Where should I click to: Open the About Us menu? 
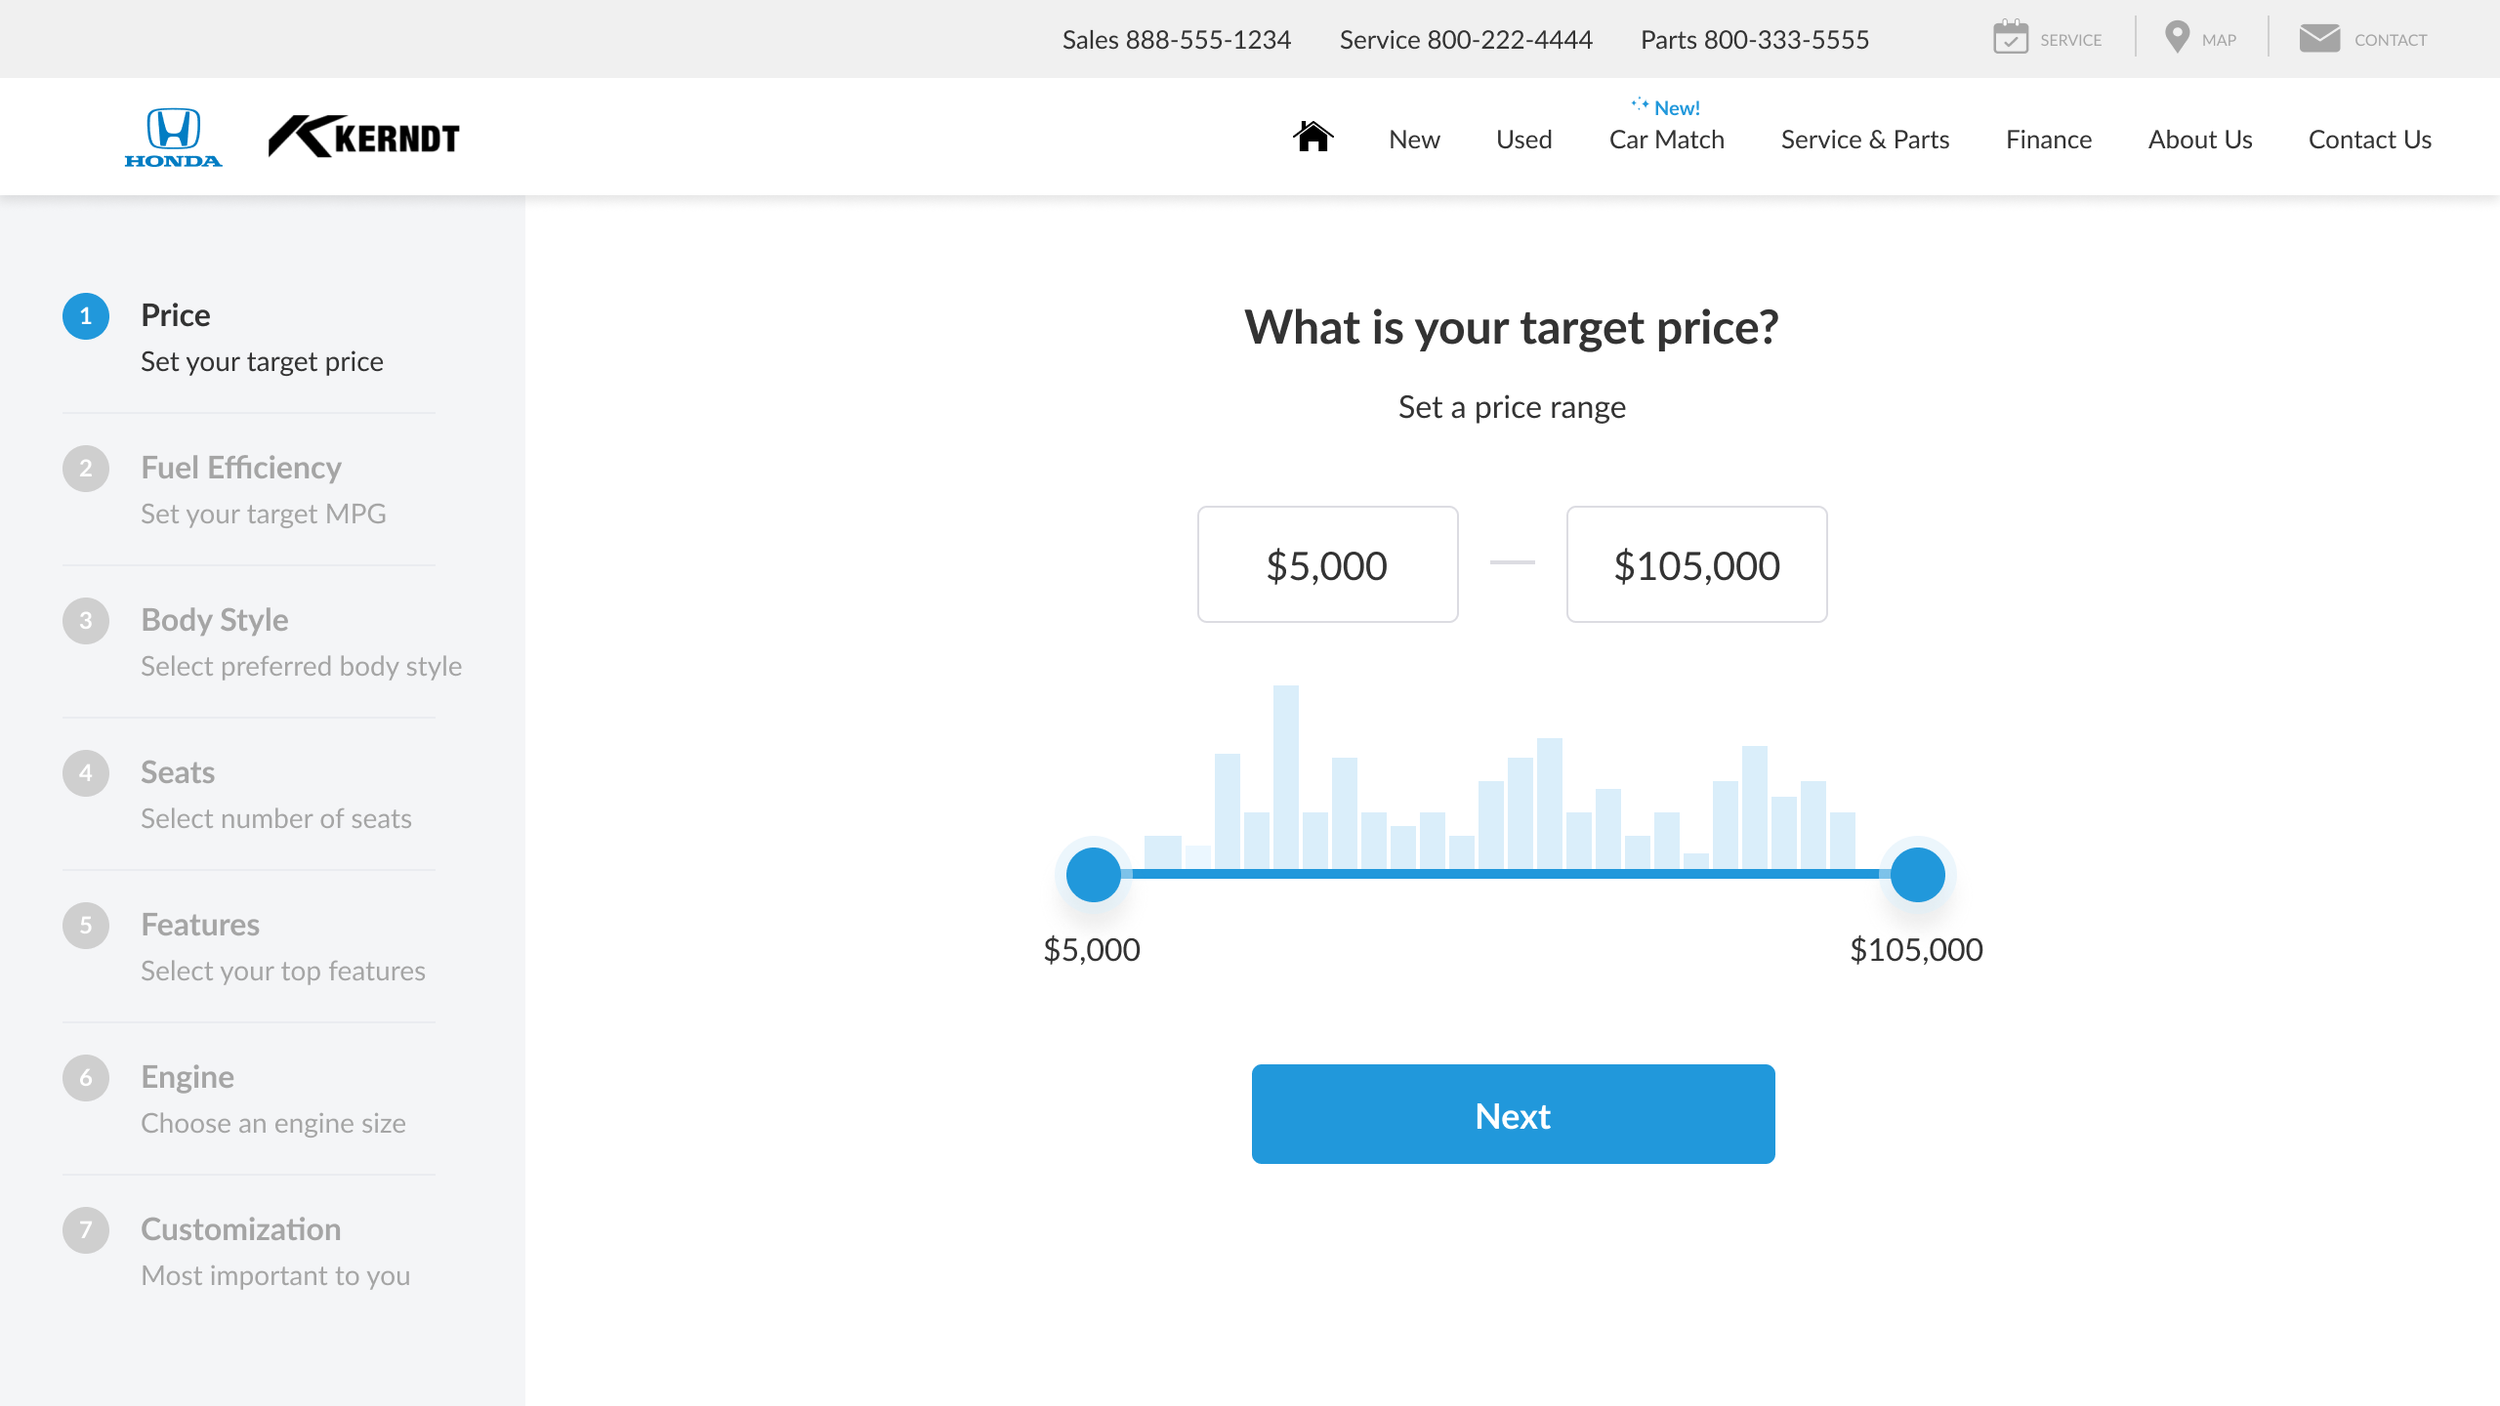[x=2199, y=139]
